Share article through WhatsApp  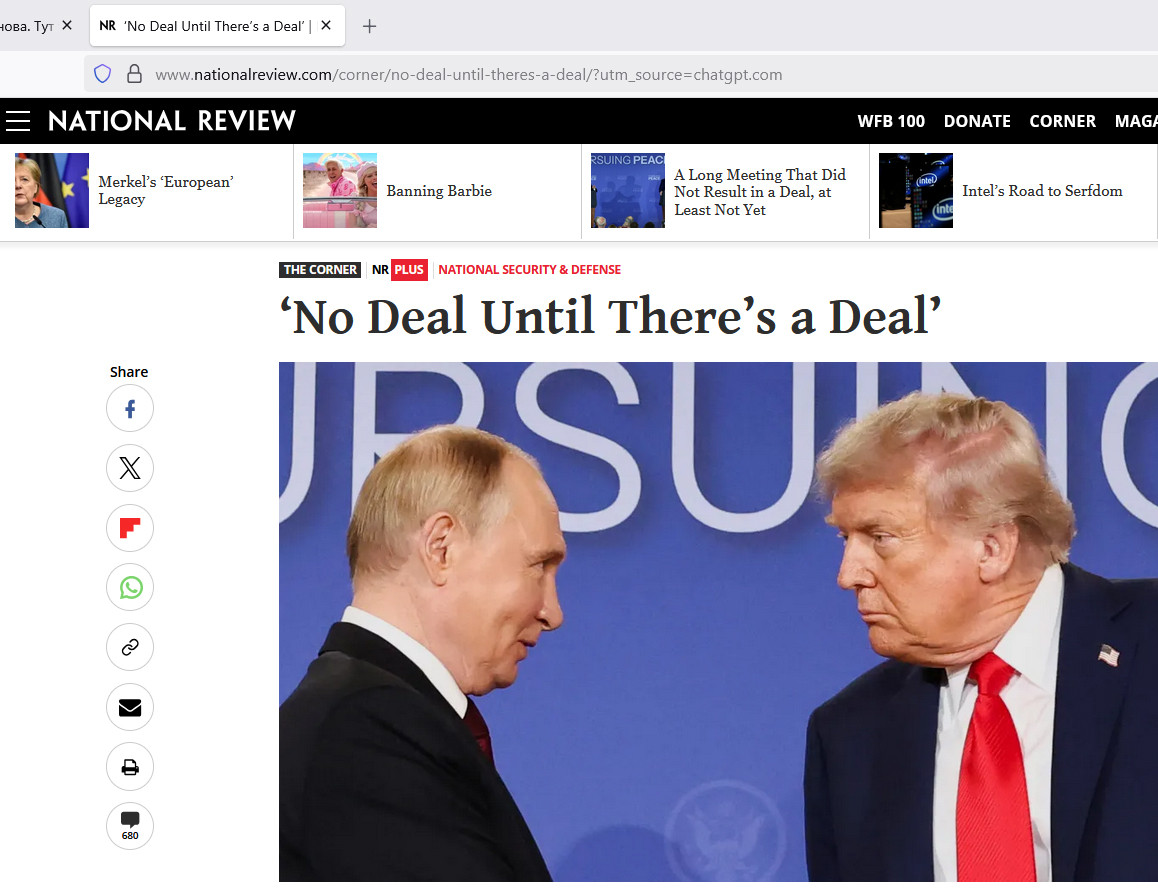click(x=130, y=587)
